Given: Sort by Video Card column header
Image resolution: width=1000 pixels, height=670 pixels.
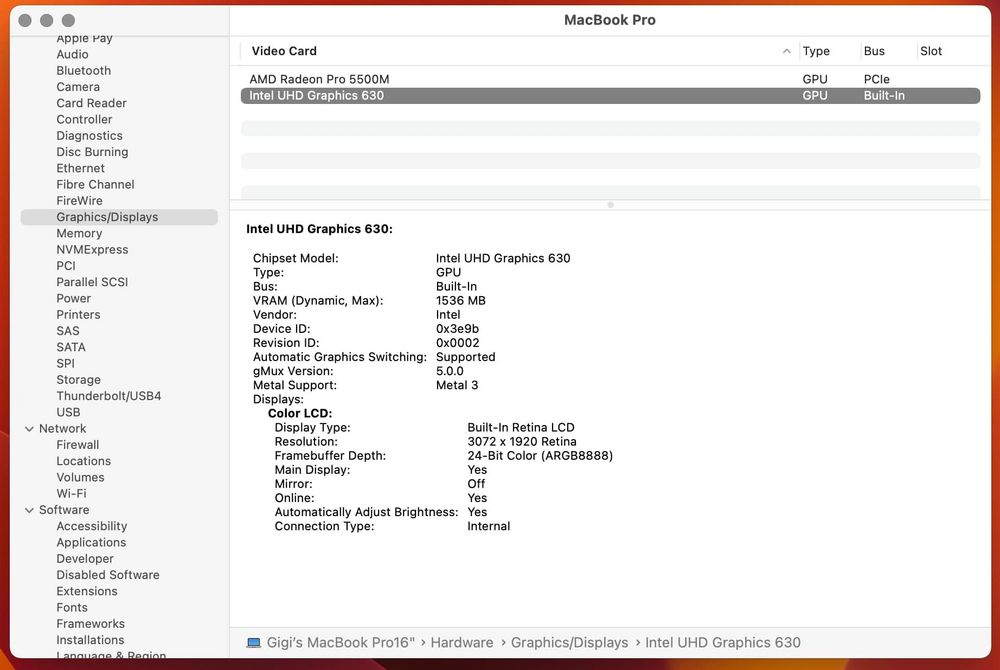Looking at the screenshot, I should coord(284,51).
